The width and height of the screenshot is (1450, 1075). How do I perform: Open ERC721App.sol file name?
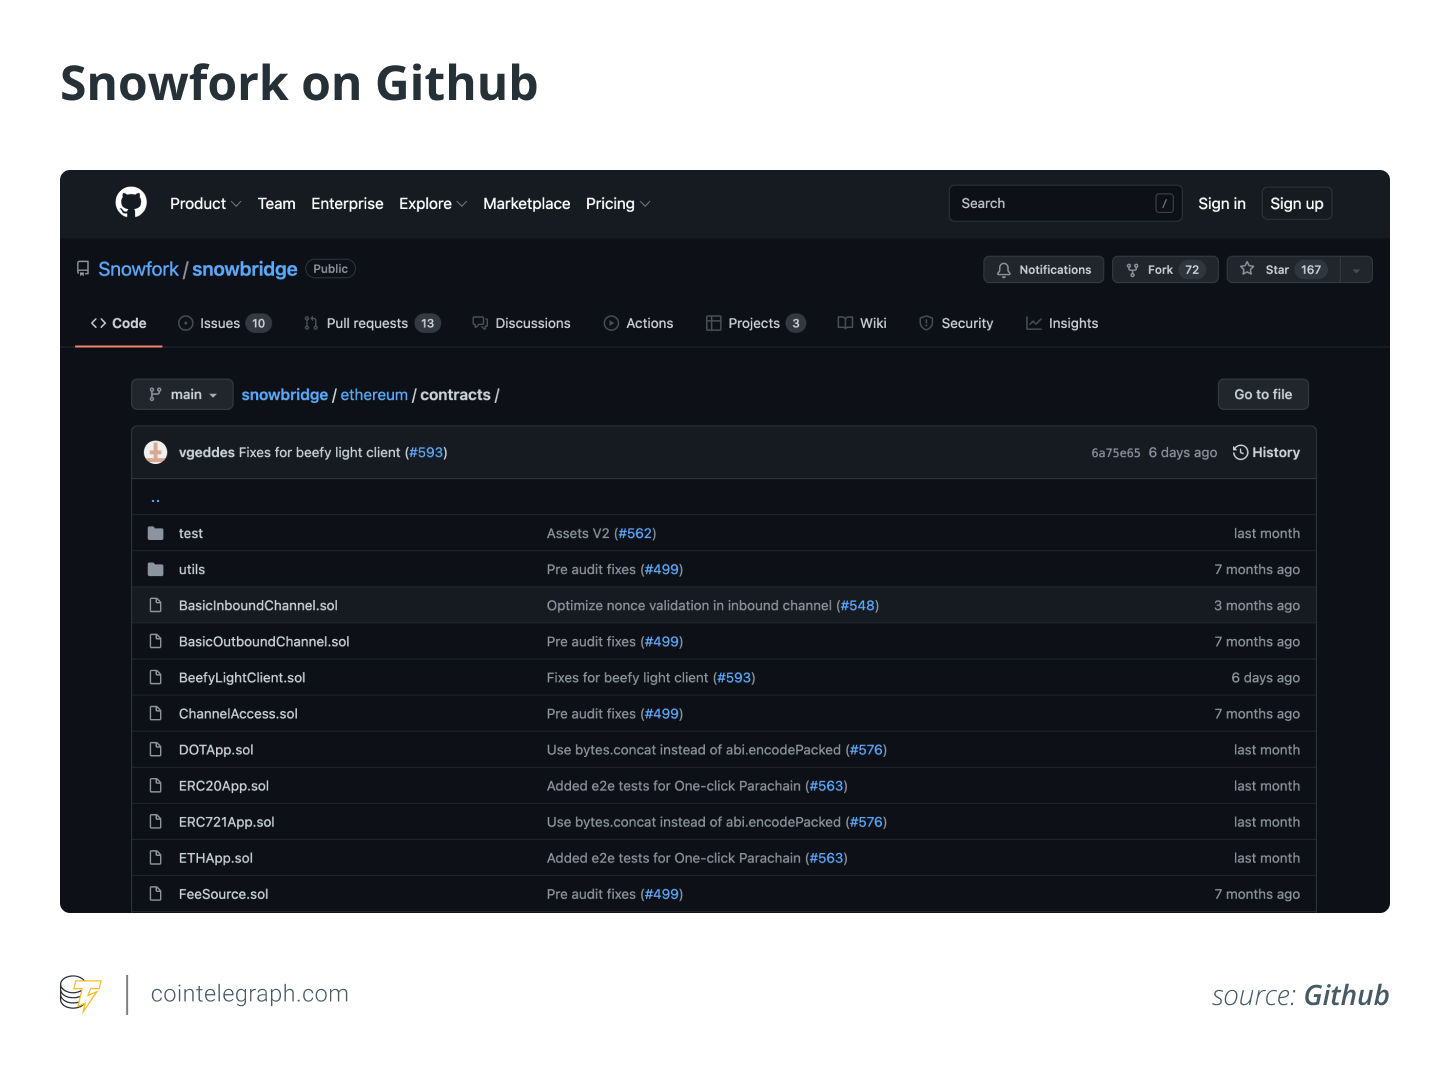tap(226, 821)
